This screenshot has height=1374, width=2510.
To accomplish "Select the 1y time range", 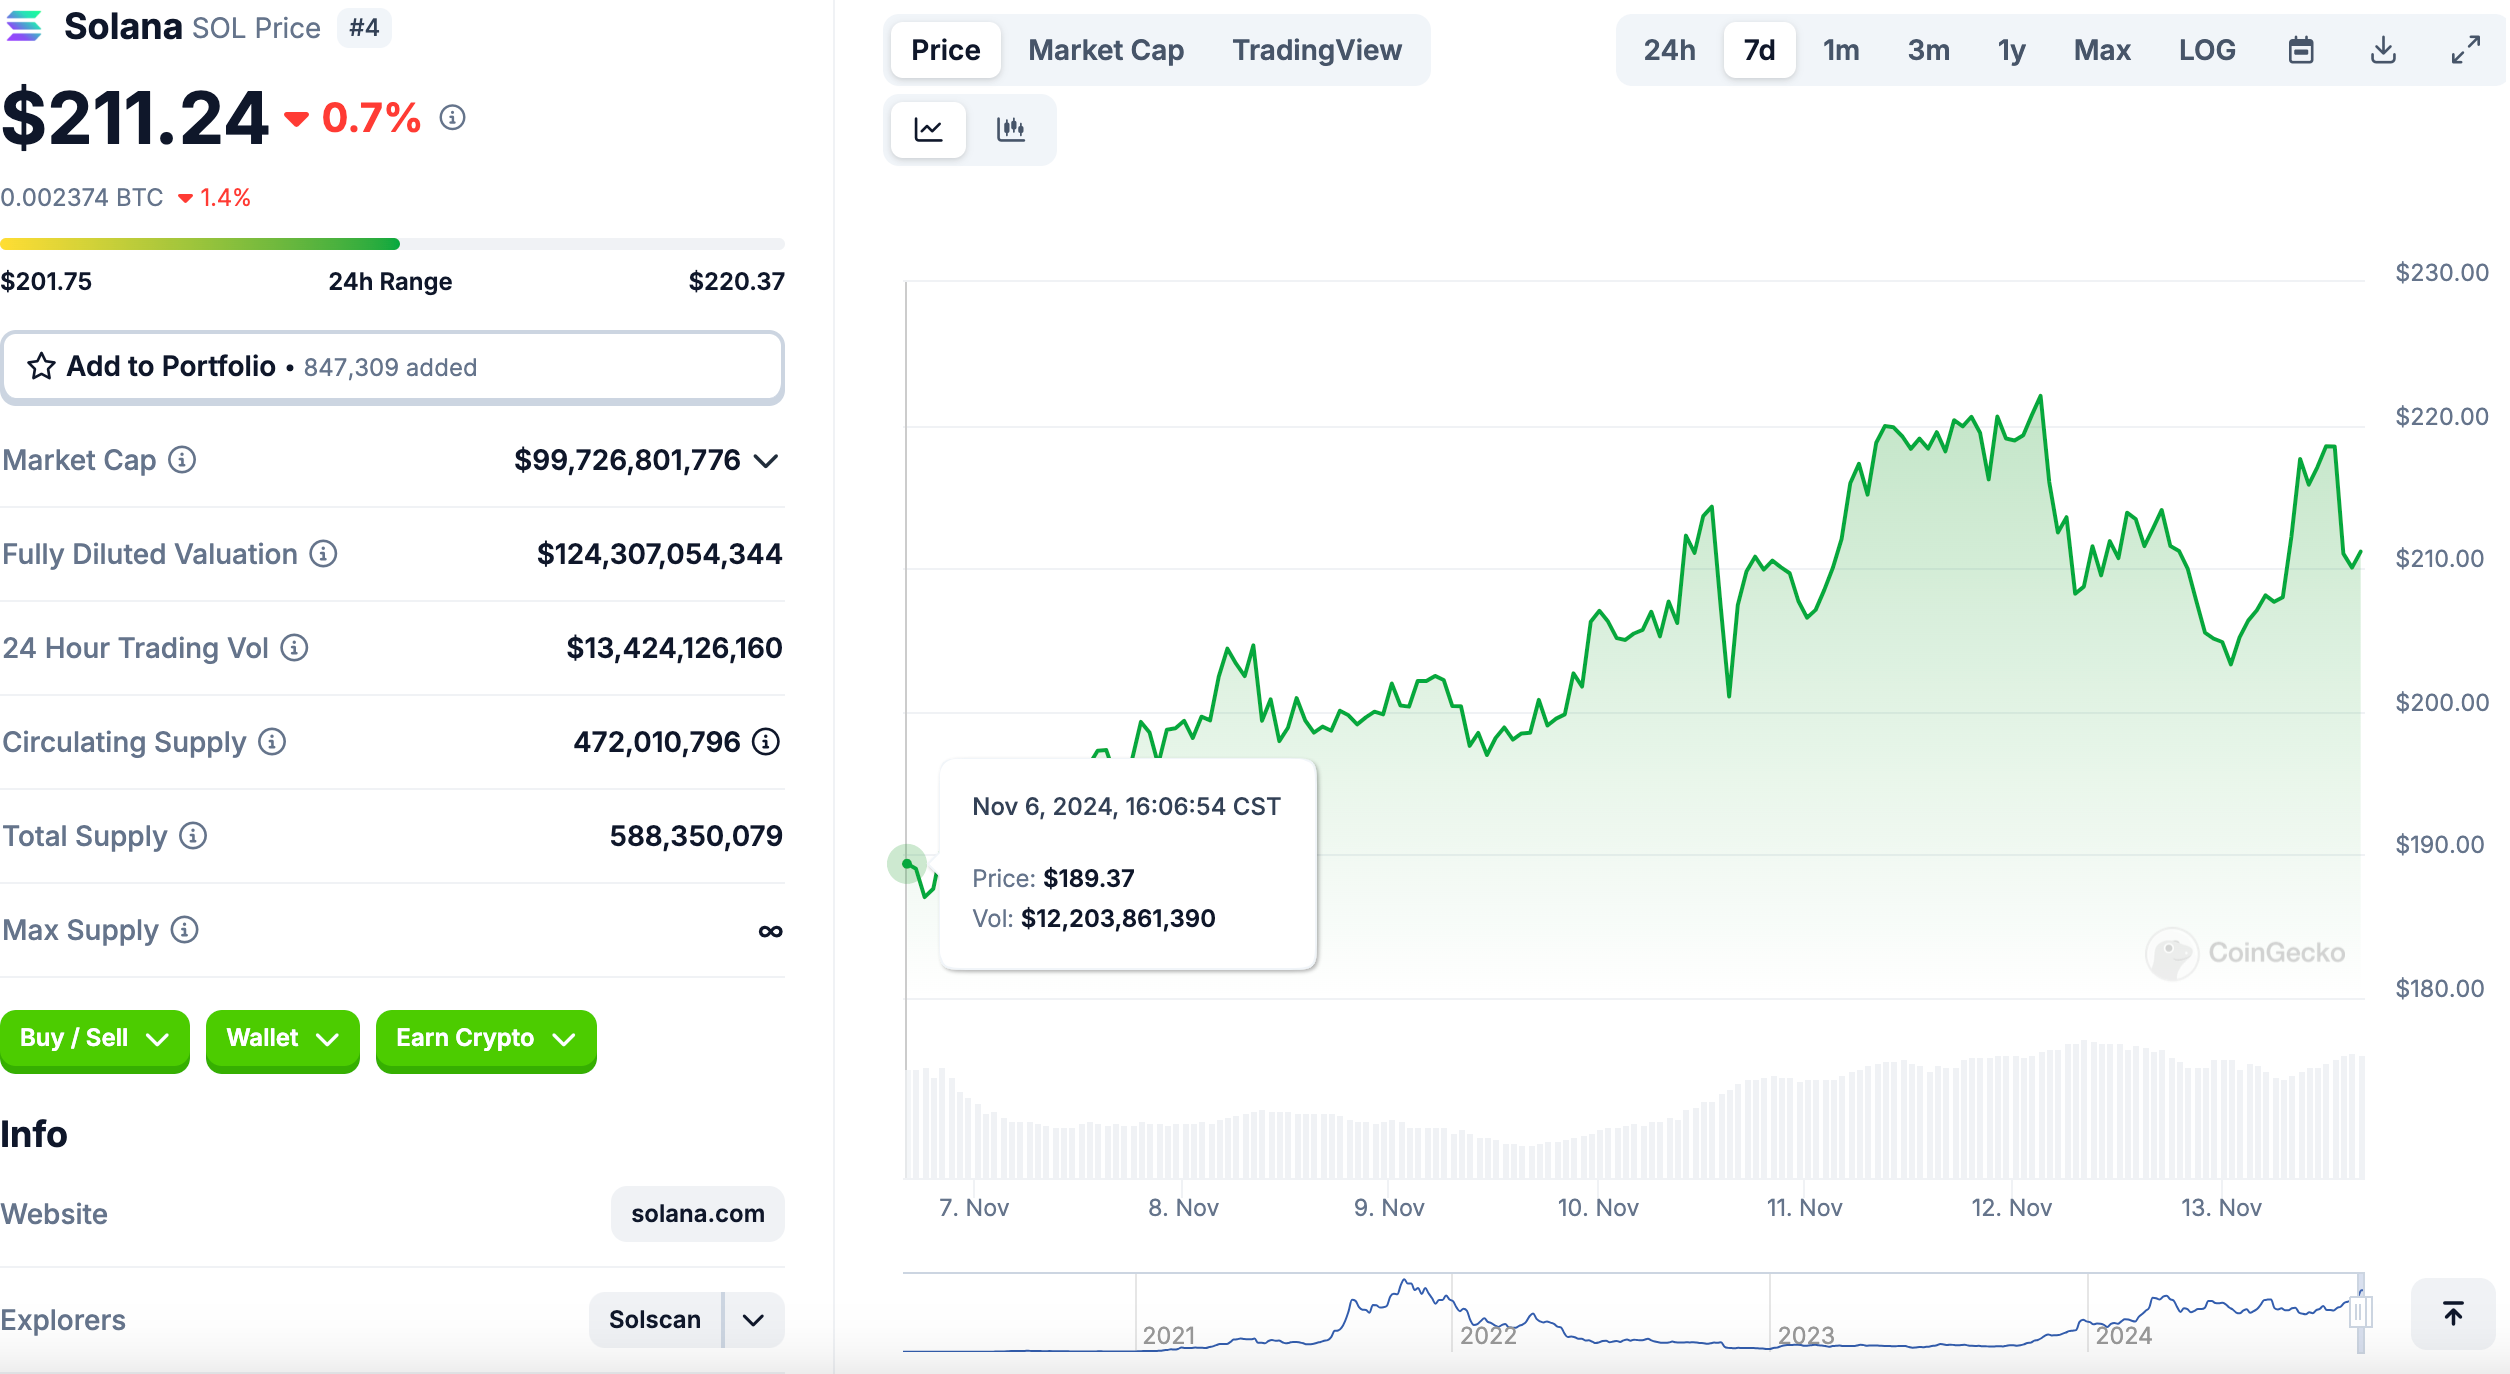I will (x=2011, y=50).
